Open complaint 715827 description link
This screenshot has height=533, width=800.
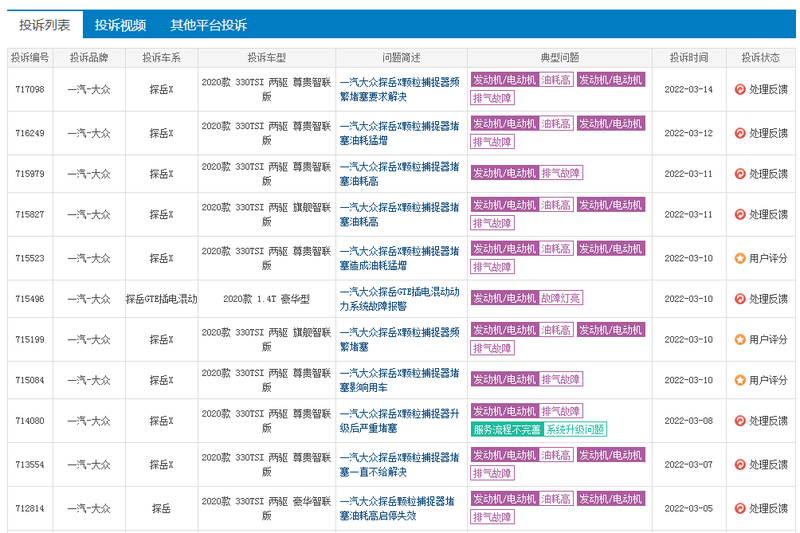(399, 215)
